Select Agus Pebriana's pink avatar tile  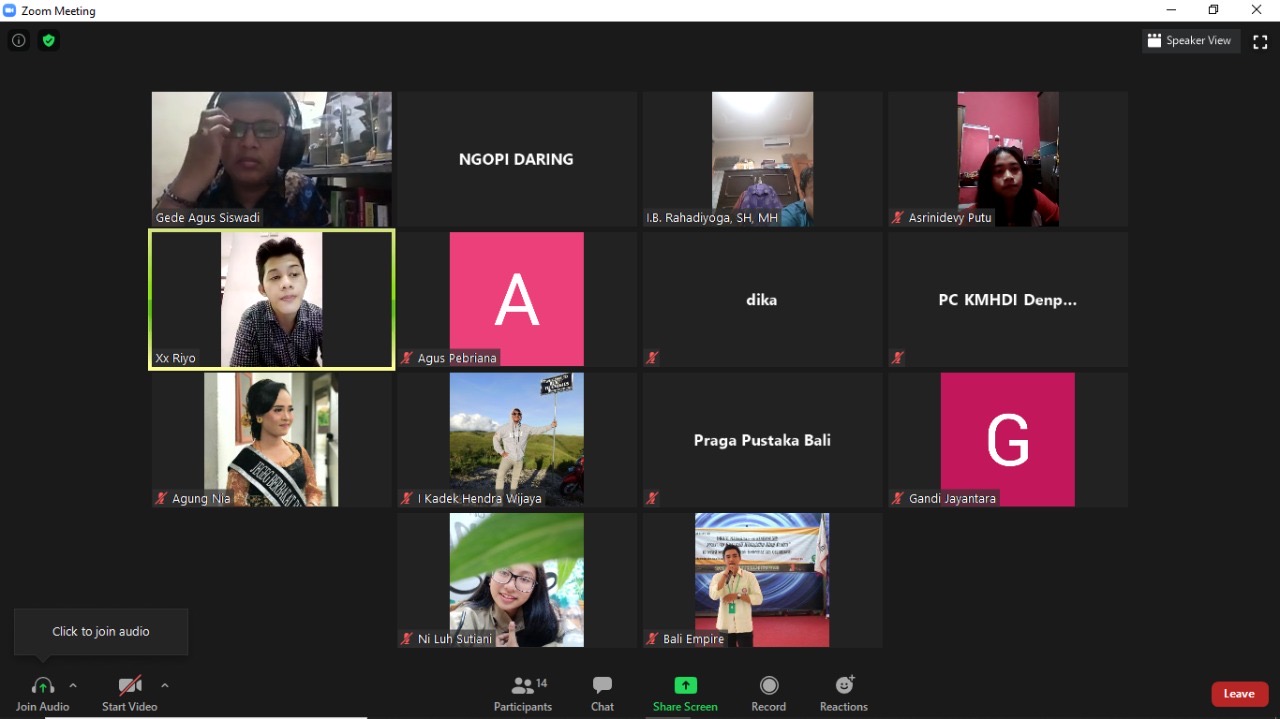517,300
